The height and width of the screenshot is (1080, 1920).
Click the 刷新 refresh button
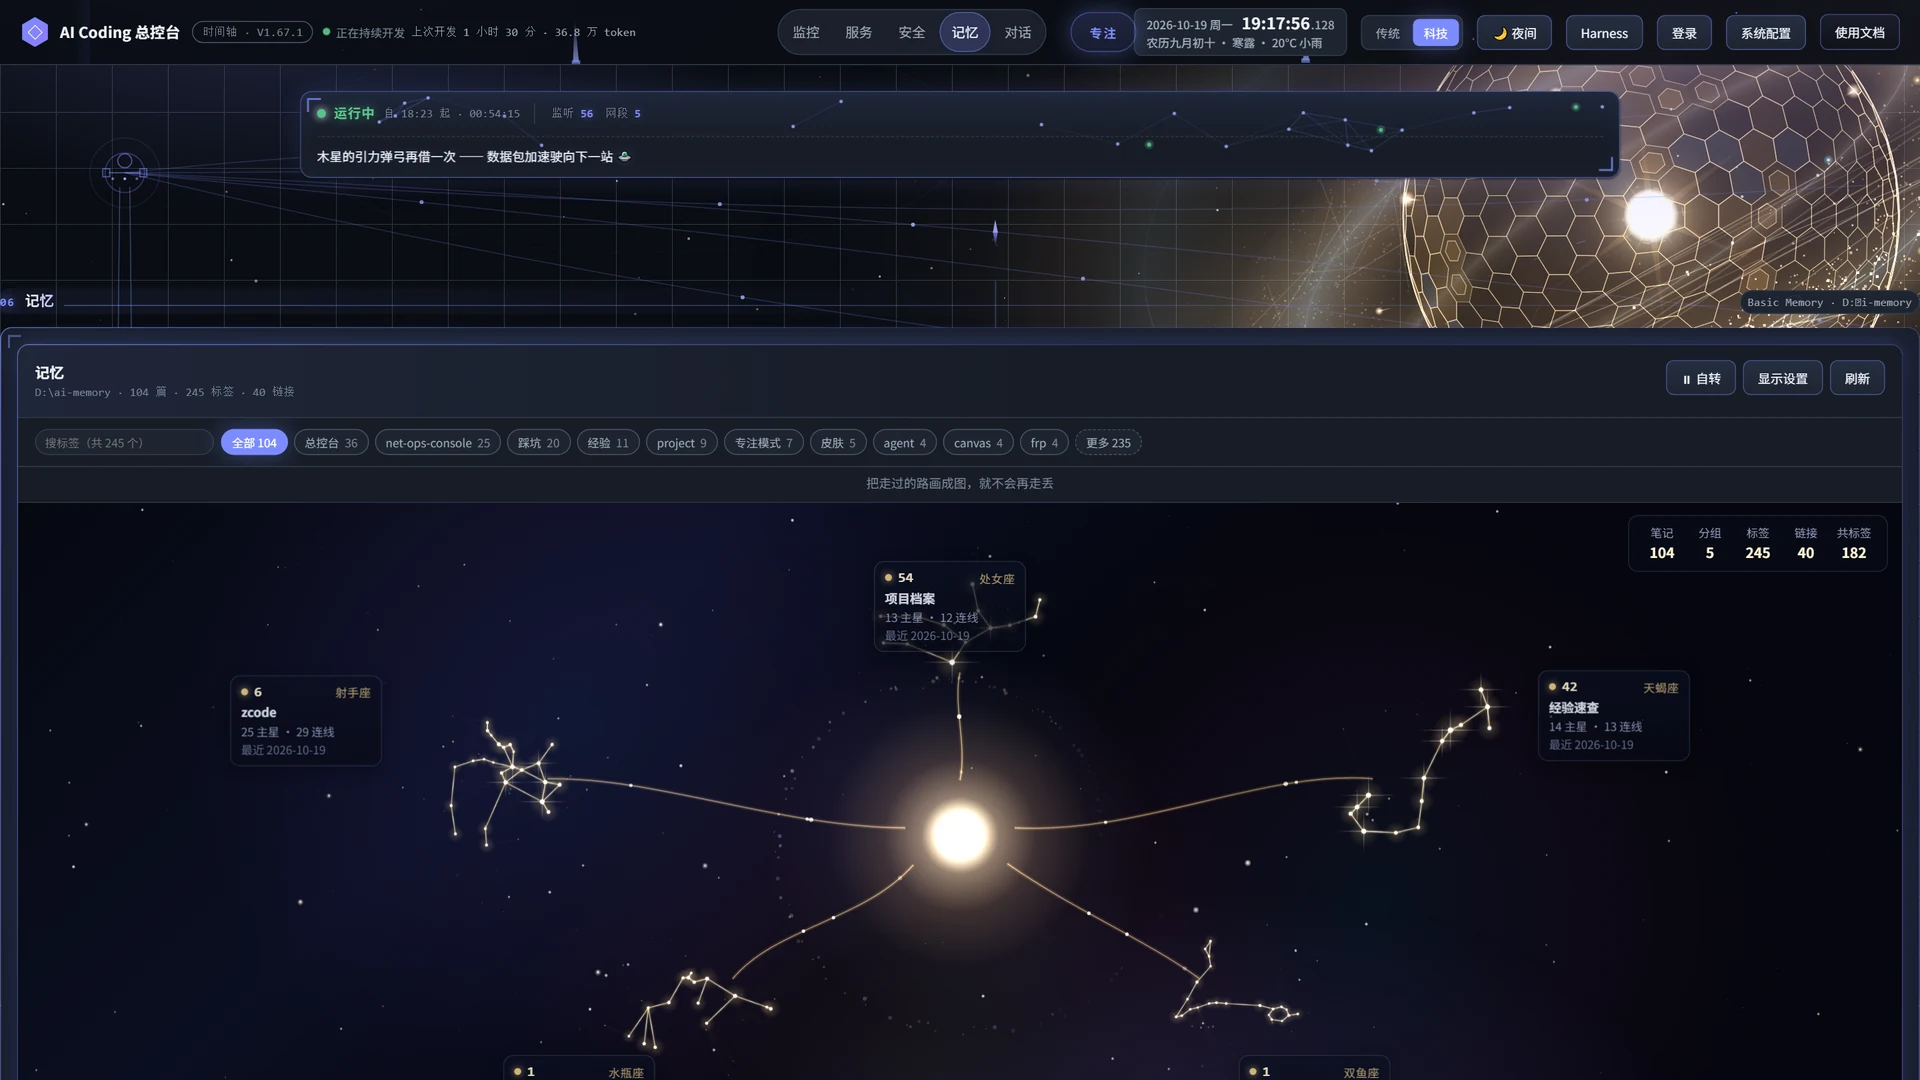1857,379
